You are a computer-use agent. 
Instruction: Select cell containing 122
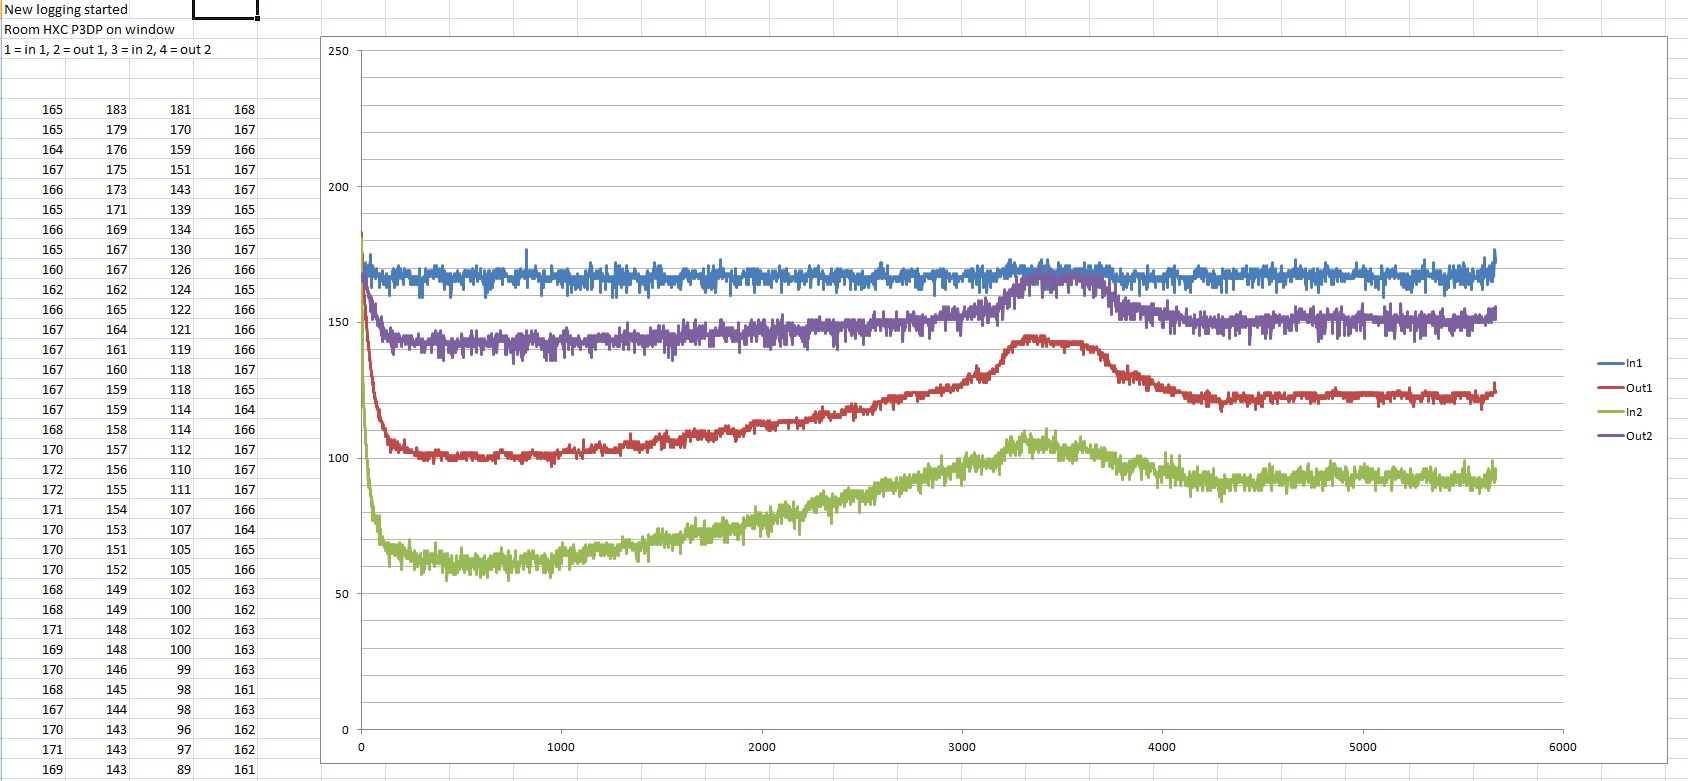click(161, 309)
